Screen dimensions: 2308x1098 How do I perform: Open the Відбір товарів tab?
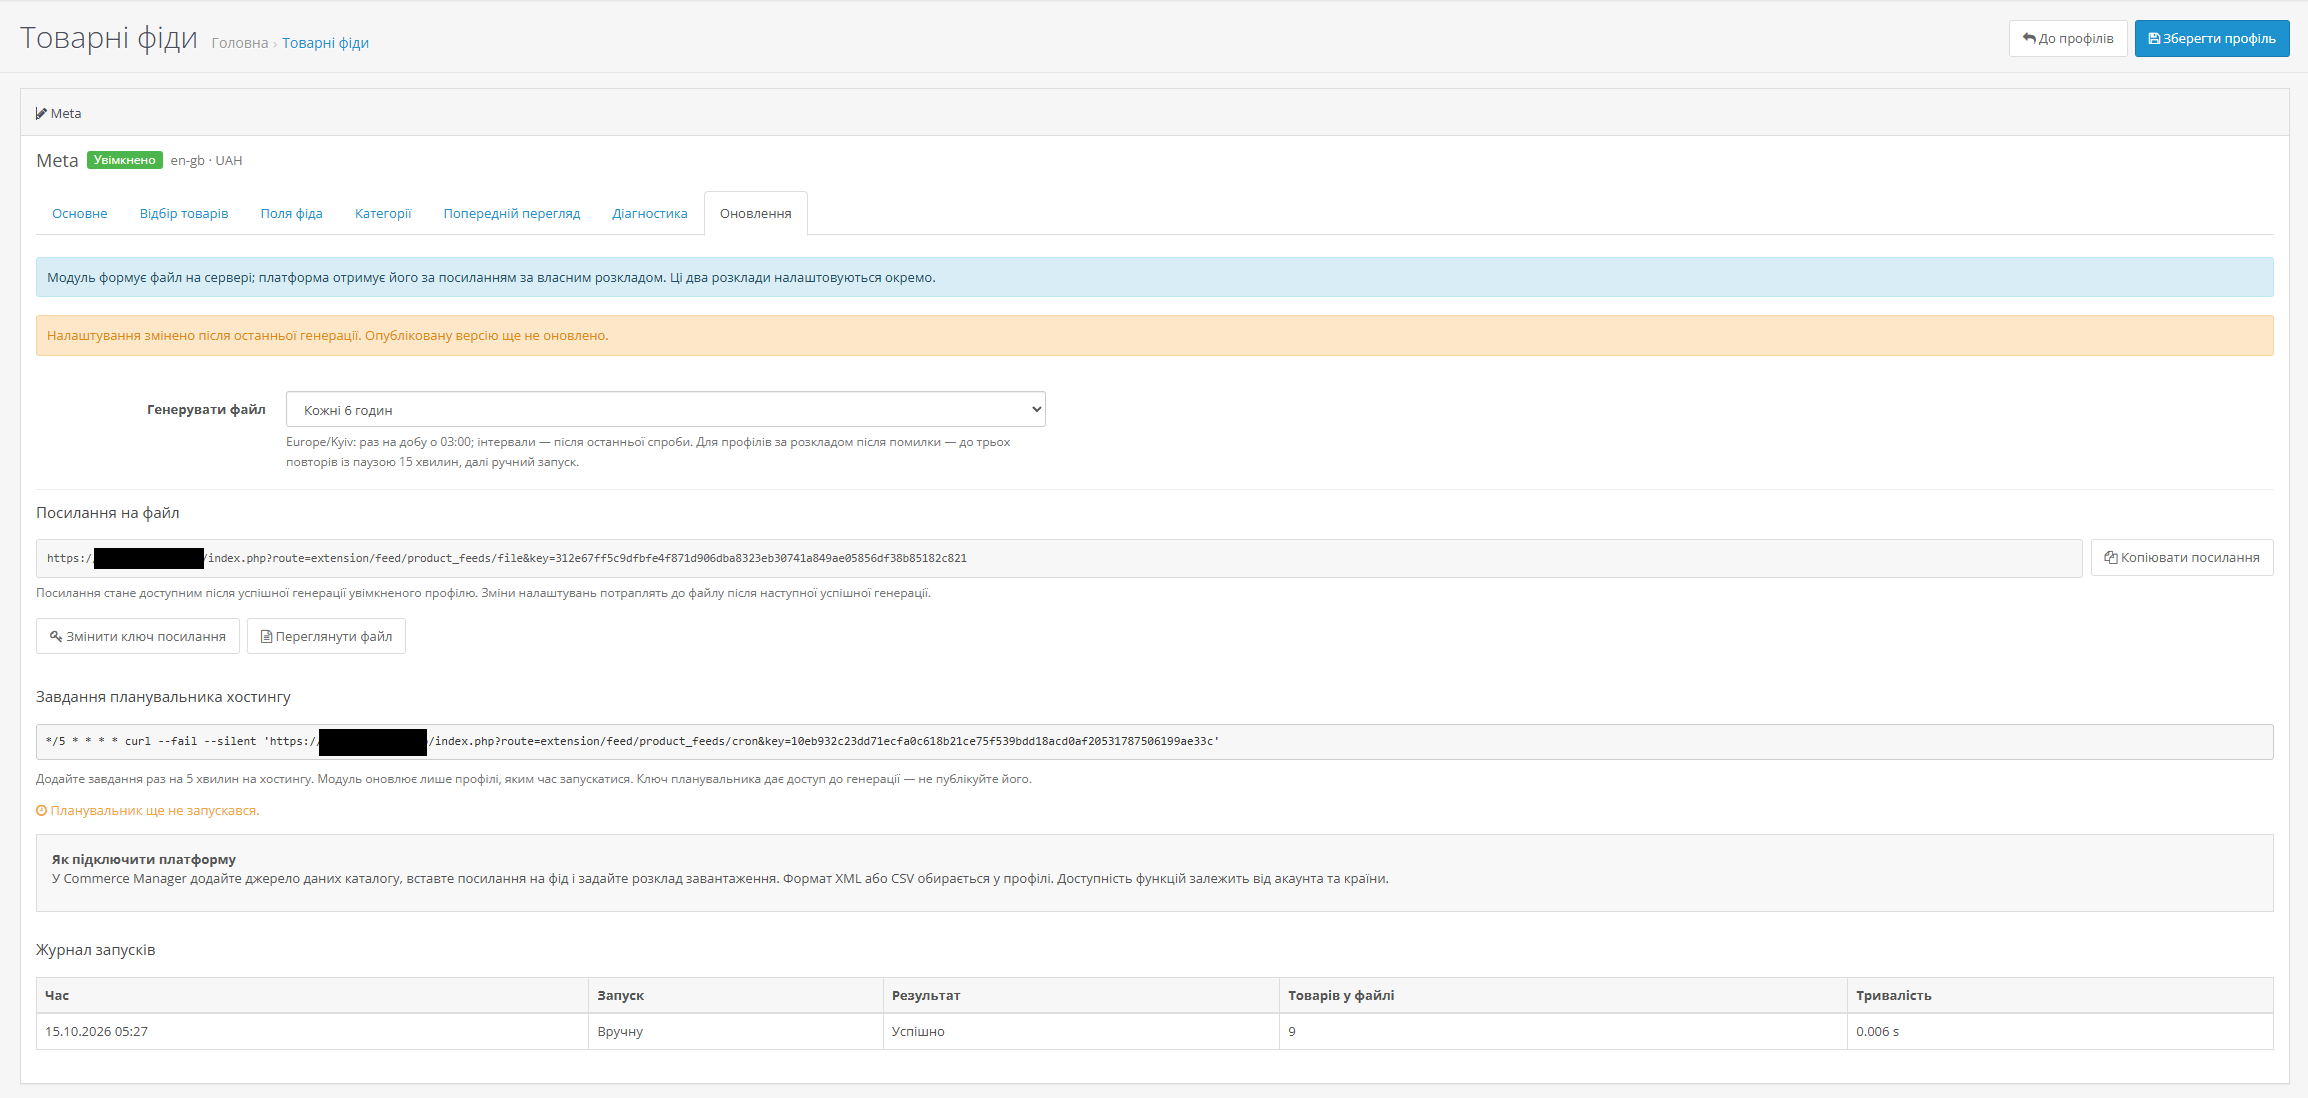coord(184,213)
